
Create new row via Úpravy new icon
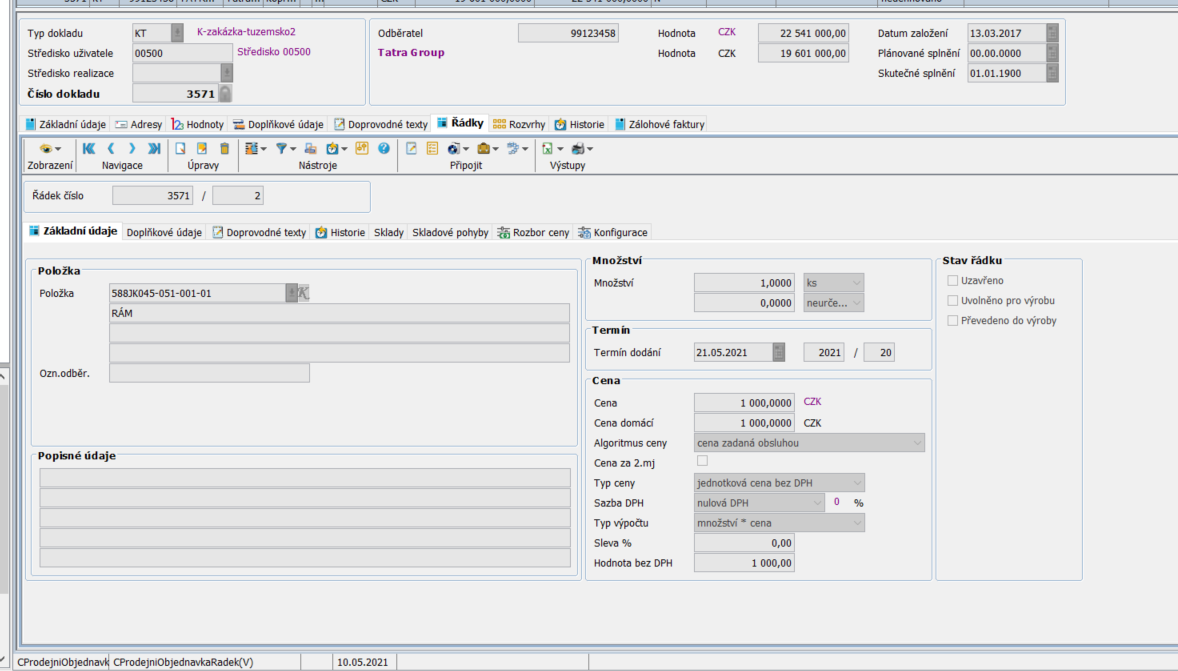(181, 148)
